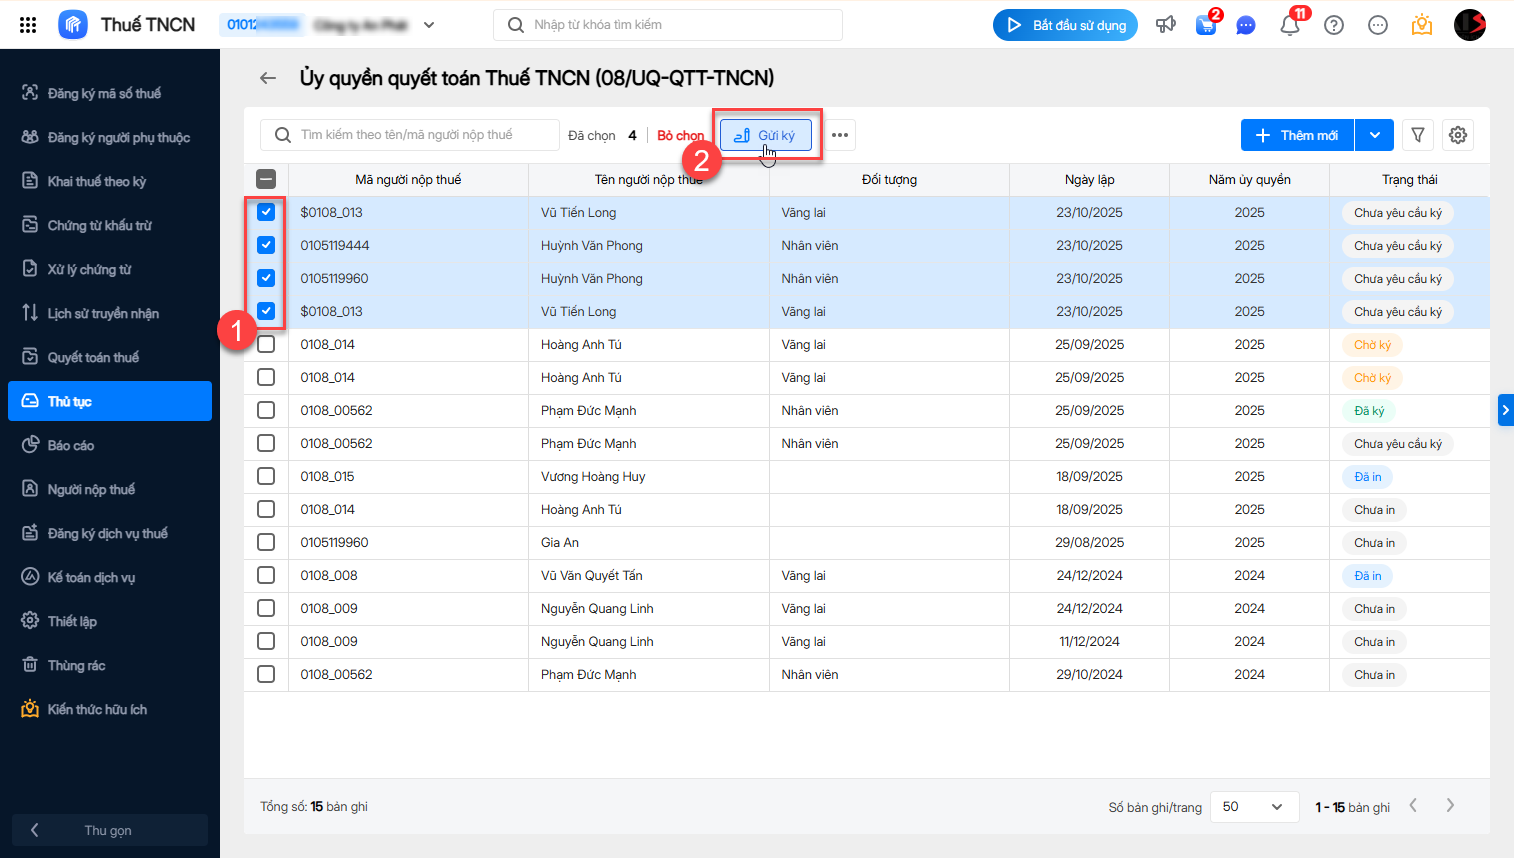This screenshot has width=1514, height=858.
Task: Select the Thủ tục sidebar item
Action: coord(110,401)
